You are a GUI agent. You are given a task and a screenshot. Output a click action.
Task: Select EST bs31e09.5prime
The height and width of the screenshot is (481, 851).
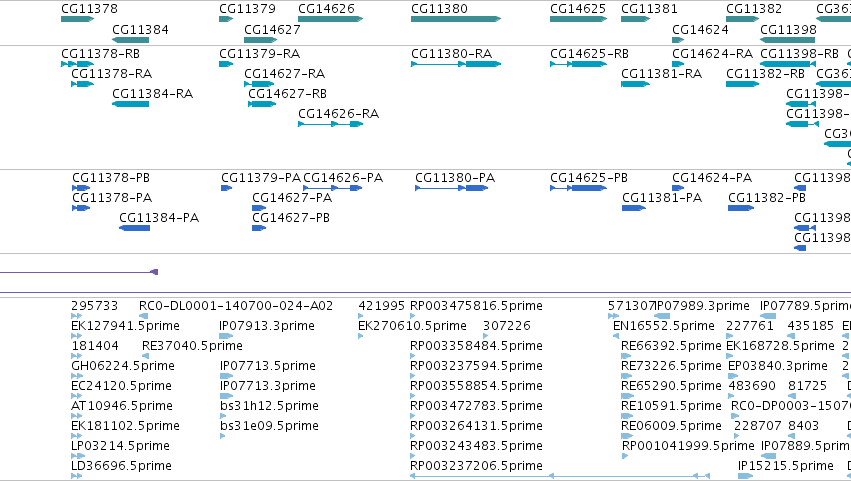tap(269, 427)
